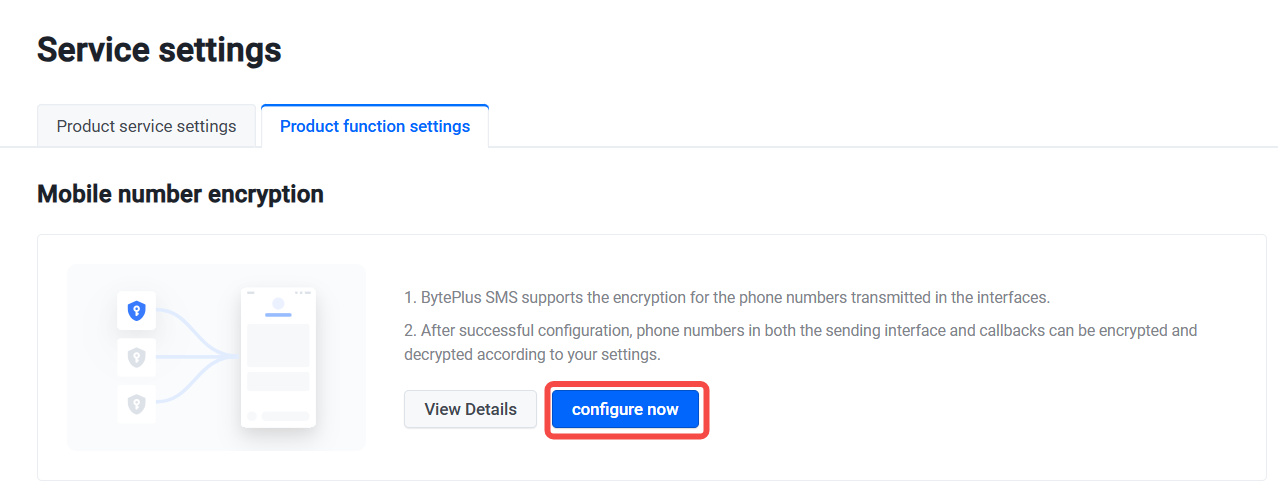Open View Details for mobile number encryption
Viewport: 1278px width, 500px height.
470,409
